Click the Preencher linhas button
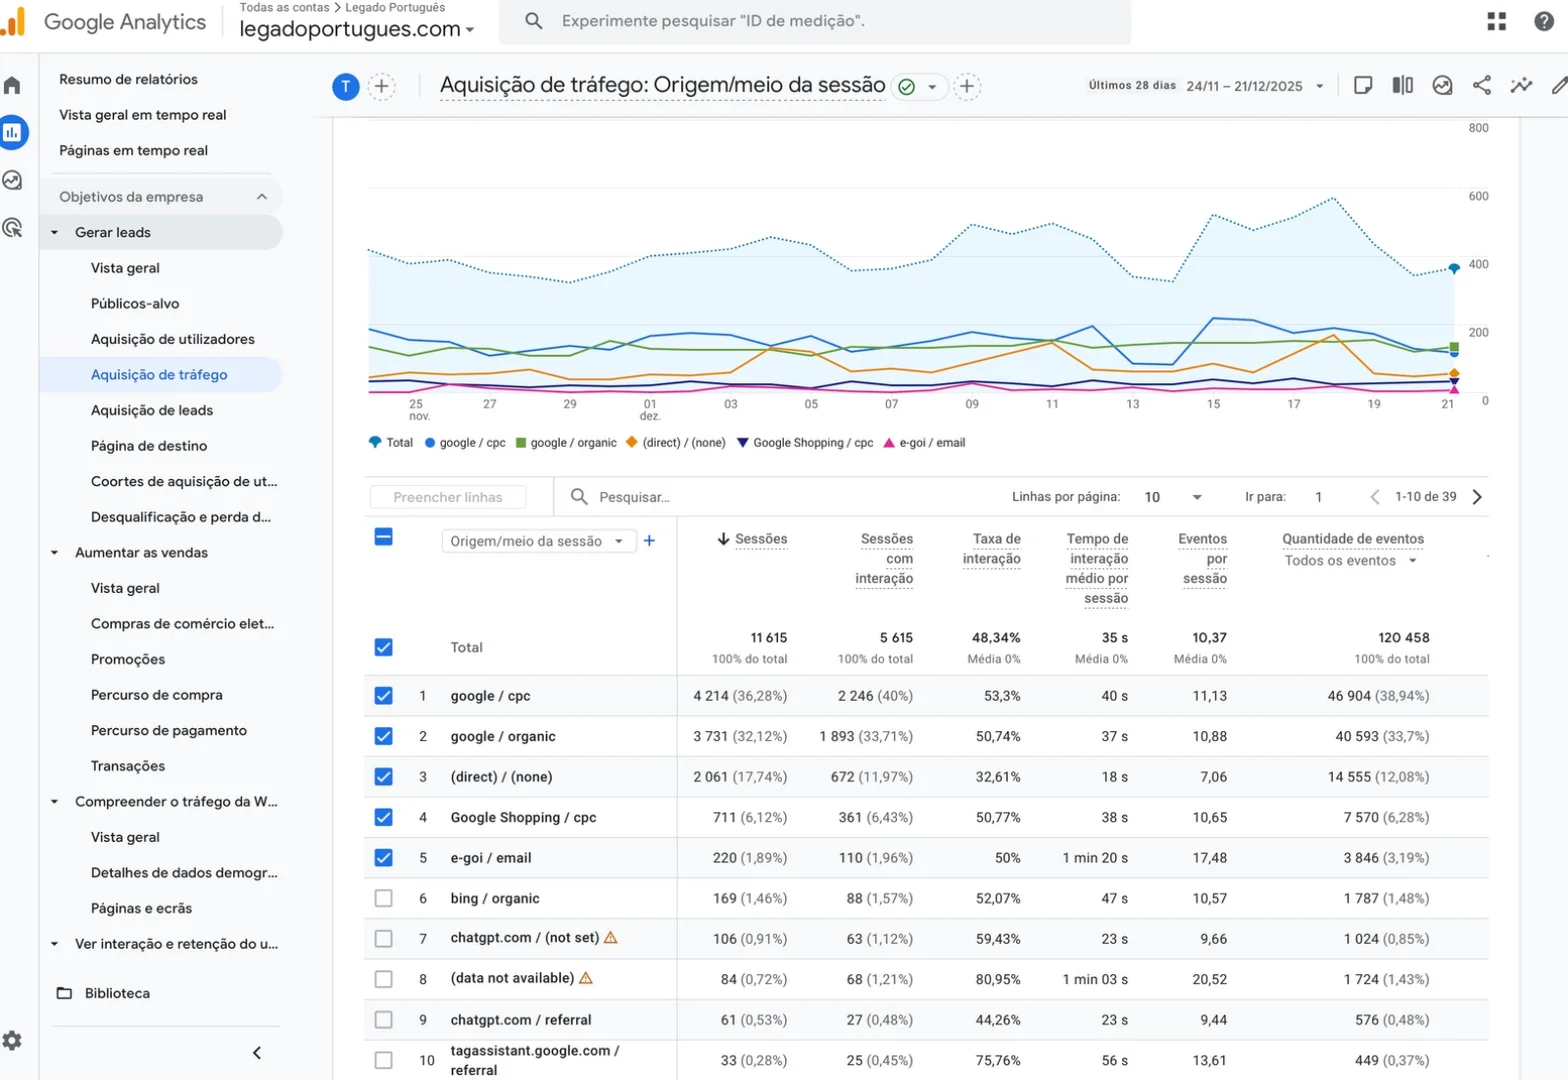 coord(448,497)
